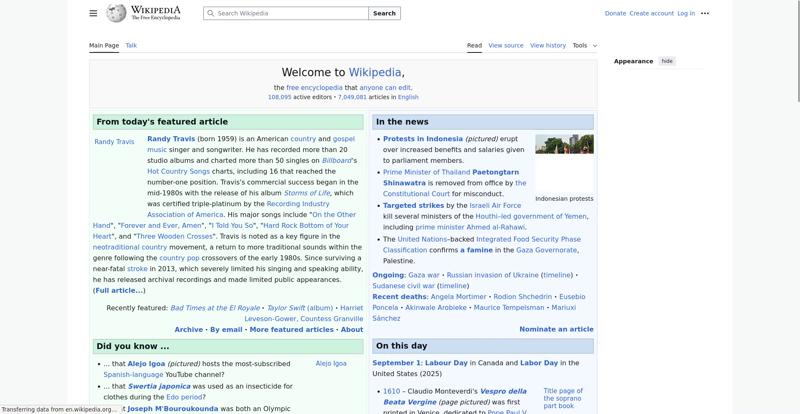Open the Gaza war ongoing link

click(x=423, y=275)
